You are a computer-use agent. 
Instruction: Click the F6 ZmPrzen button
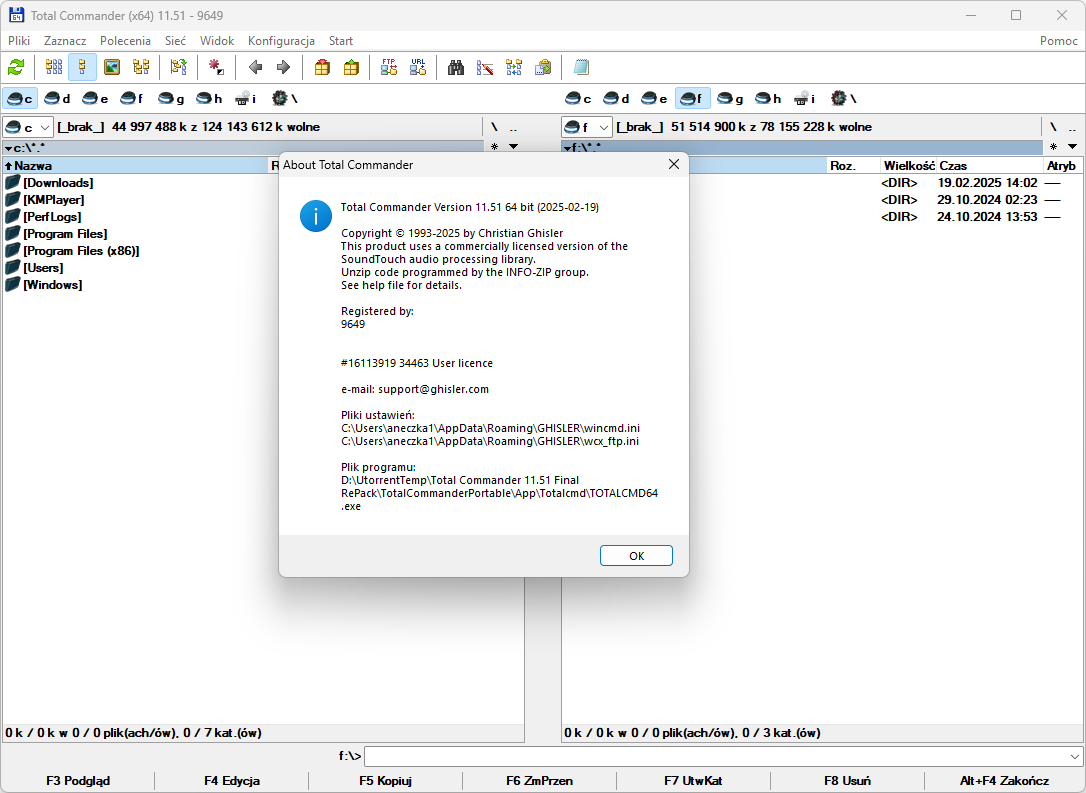point(540,781)
